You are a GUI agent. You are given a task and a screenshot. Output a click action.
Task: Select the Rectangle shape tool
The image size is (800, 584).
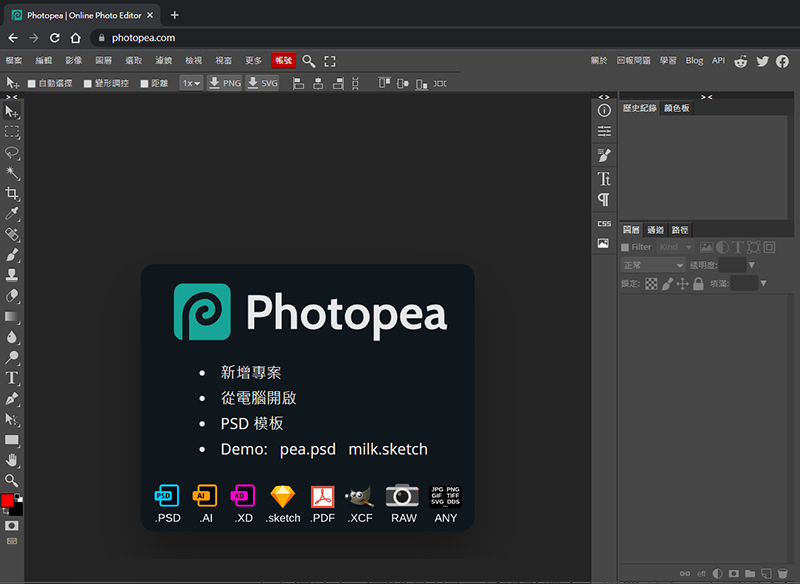pos(12,440)
